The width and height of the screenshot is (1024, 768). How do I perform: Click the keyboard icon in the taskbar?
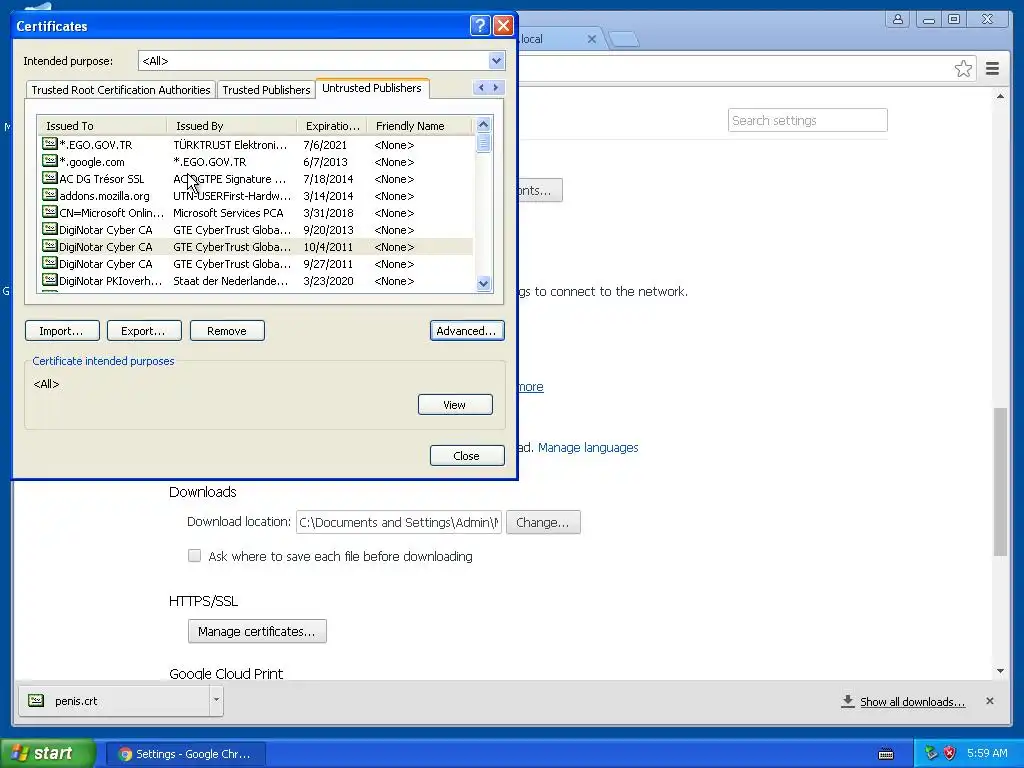886,754
